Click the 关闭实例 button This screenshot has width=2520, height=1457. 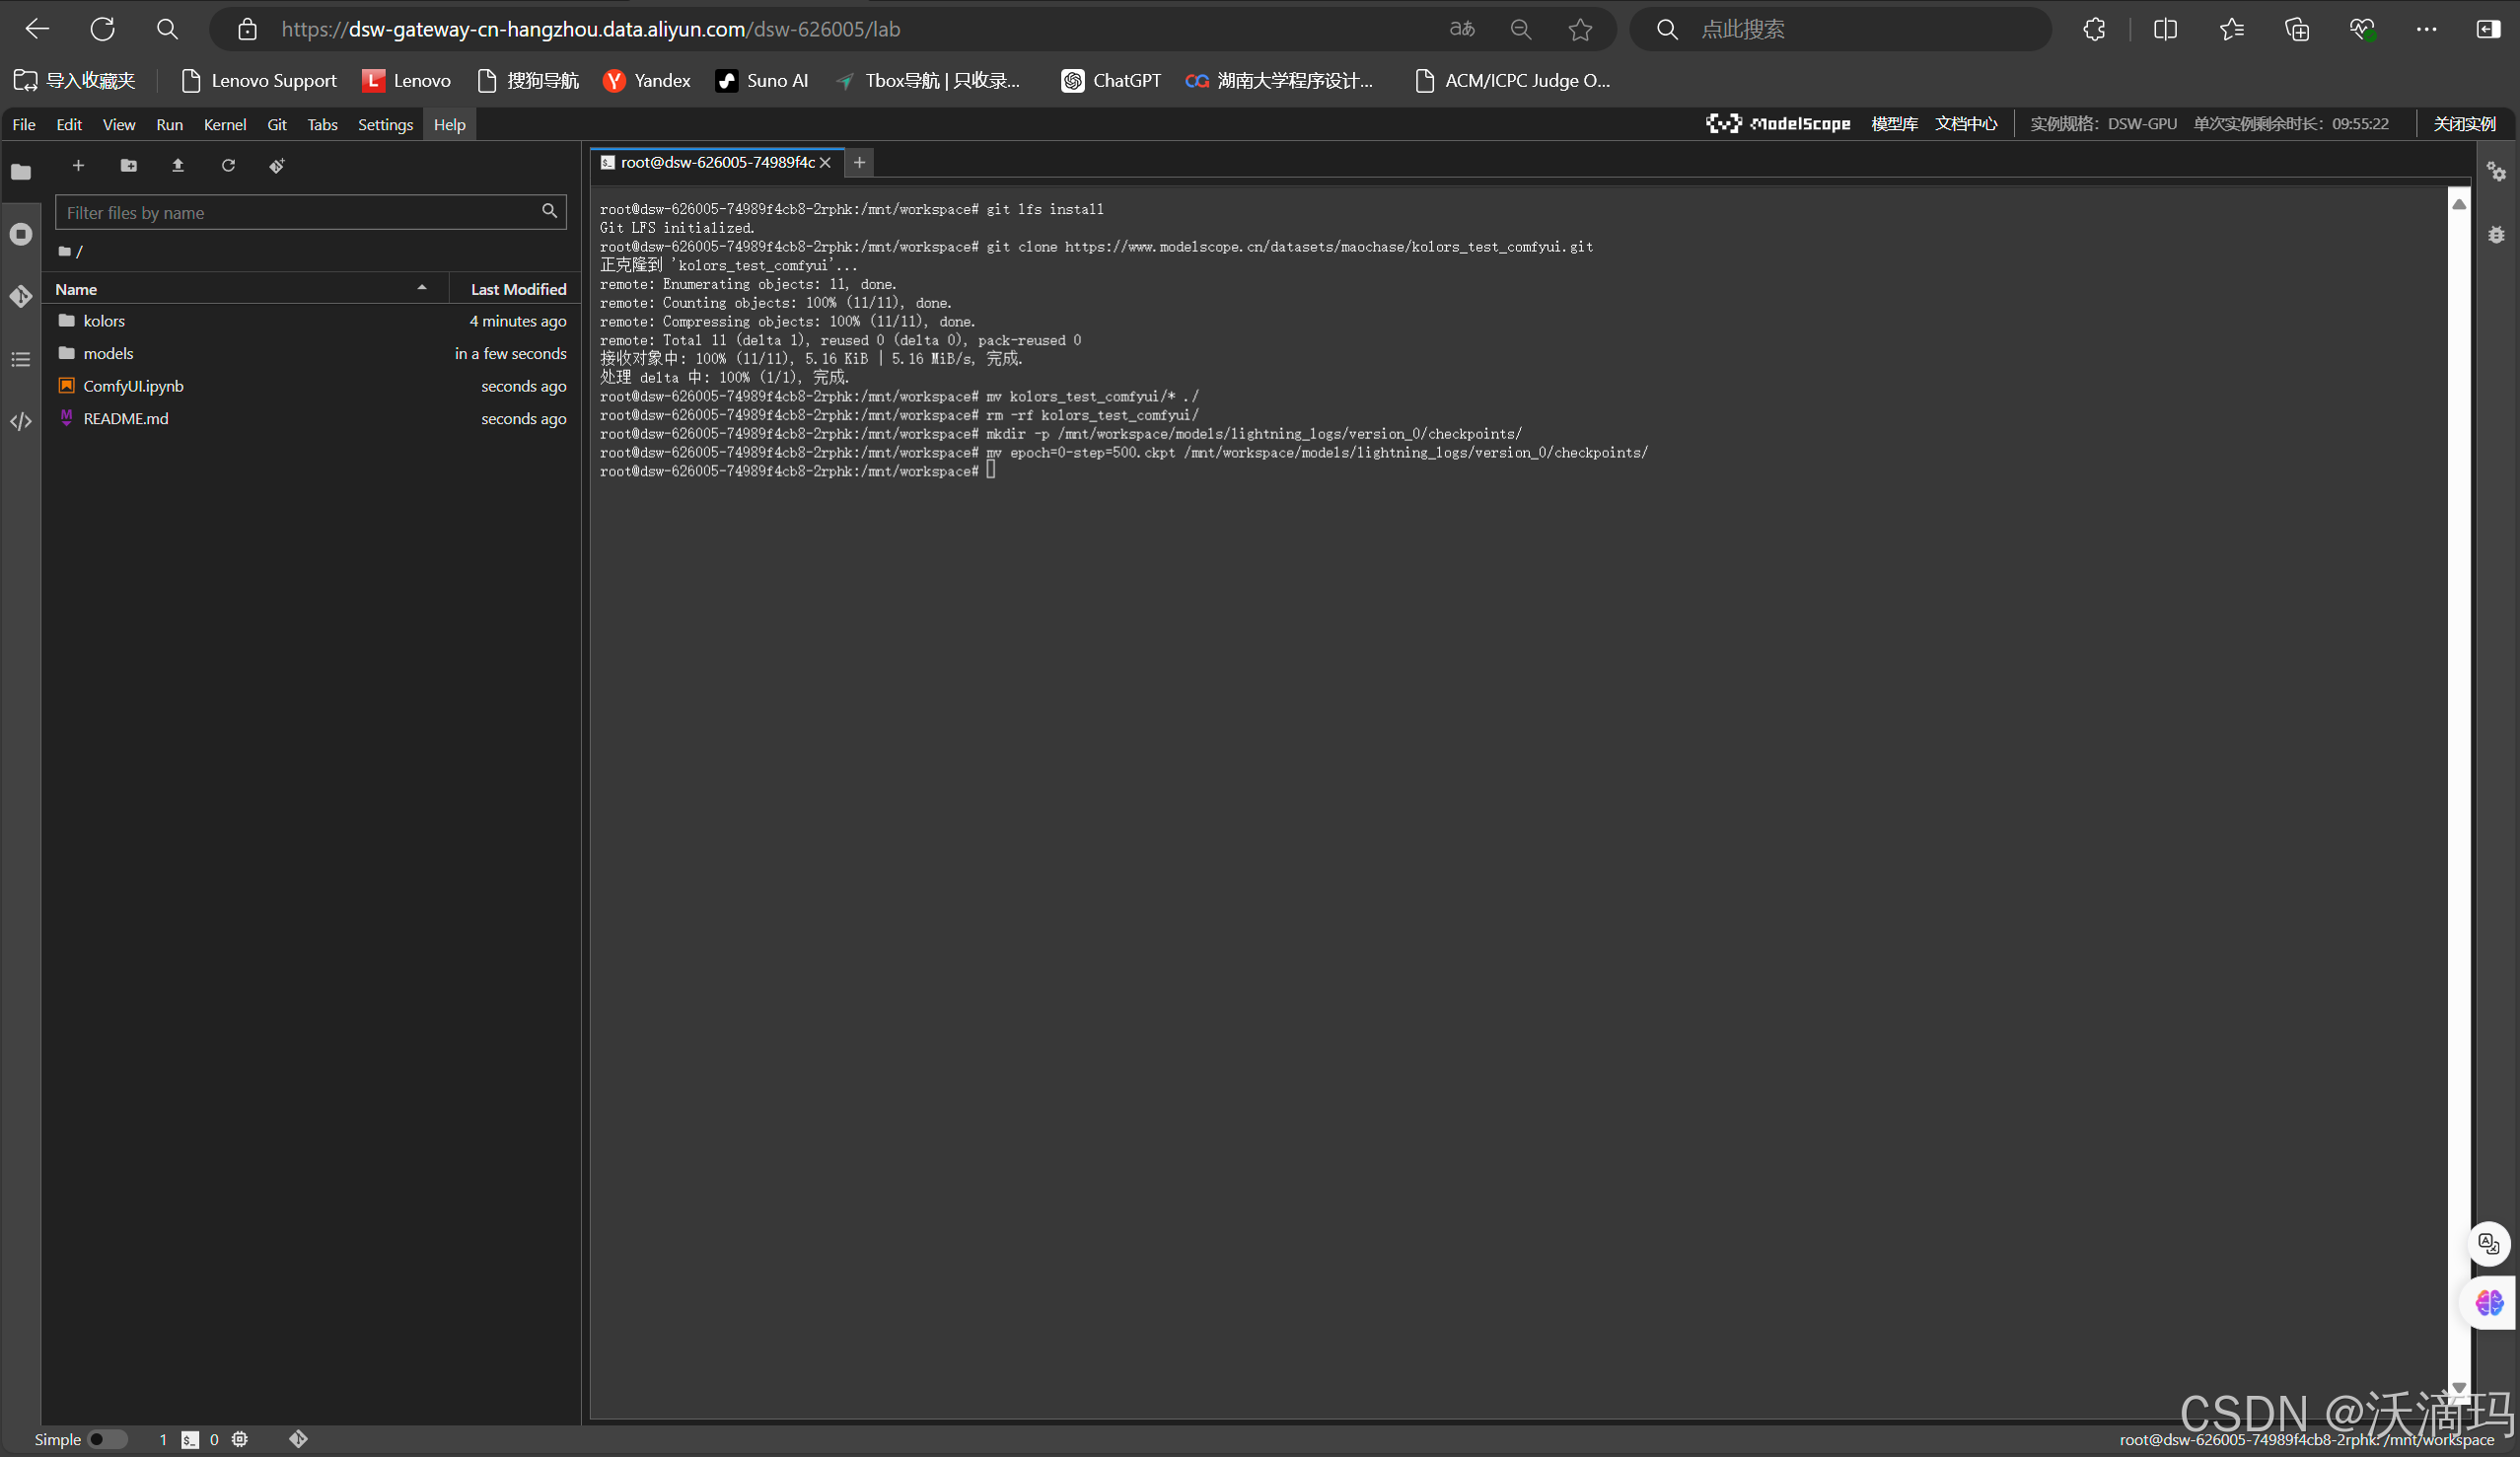coord(2464,124)
